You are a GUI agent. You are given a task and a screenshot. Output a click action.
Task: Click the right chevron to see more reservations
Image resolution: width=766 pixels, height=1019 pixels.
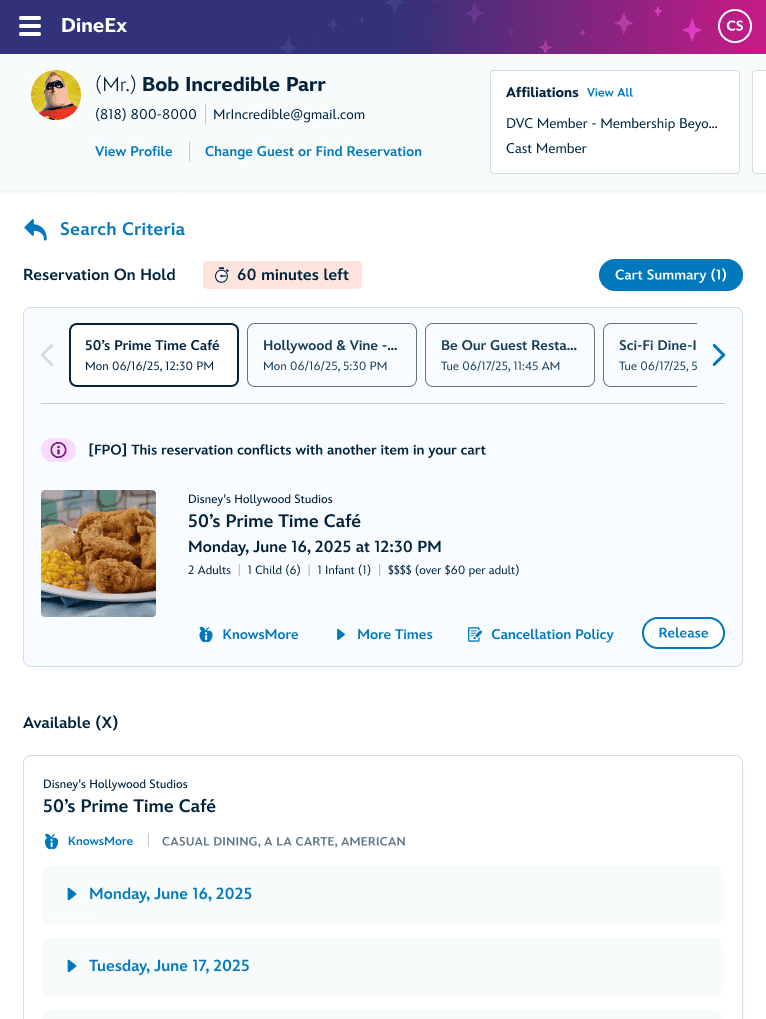718,355
